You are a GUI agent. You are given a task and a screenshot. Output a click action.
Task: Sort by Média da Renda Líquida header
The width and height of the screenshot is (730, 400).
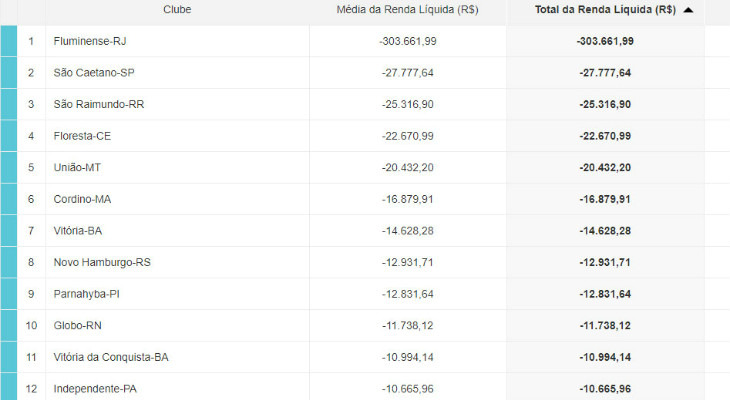point(407,10)
